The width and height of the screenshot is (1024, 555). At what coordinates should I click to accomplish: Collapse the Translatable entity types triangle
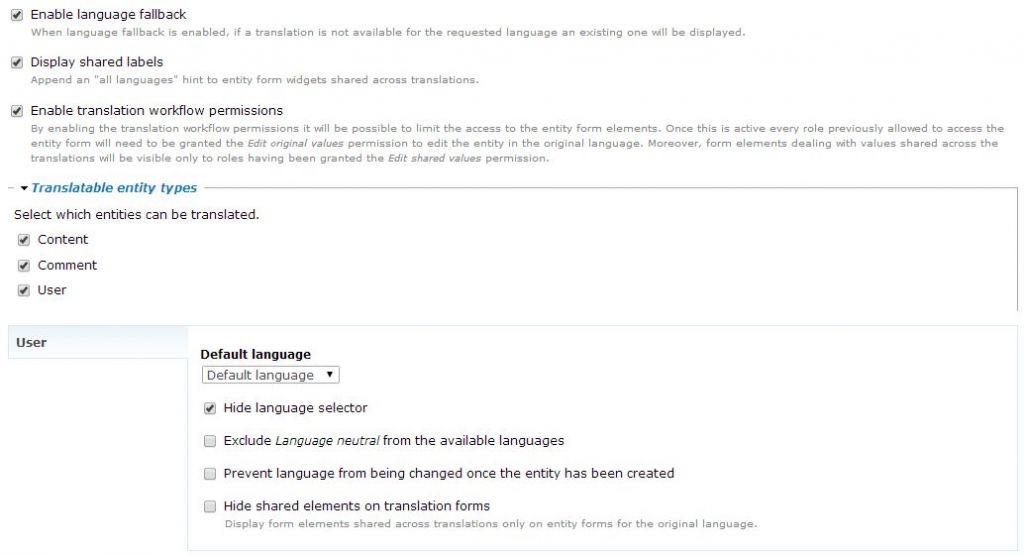coord(24,188)
